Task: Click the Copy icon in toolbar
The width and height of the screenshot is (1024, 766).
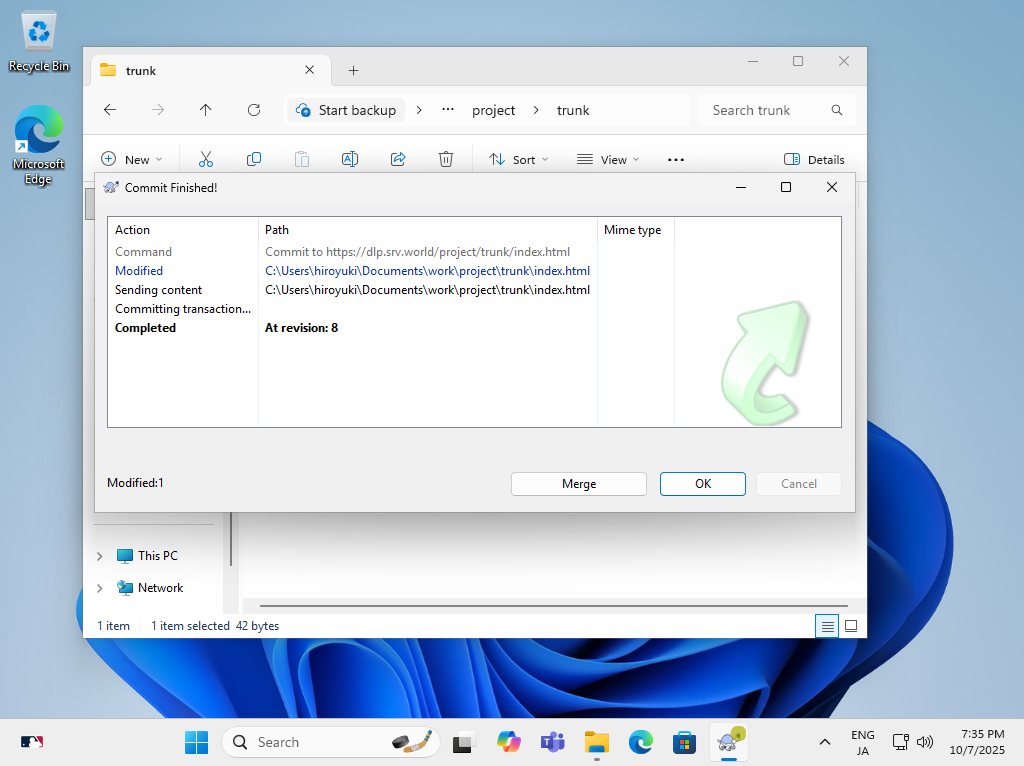Action: point(254,159)
